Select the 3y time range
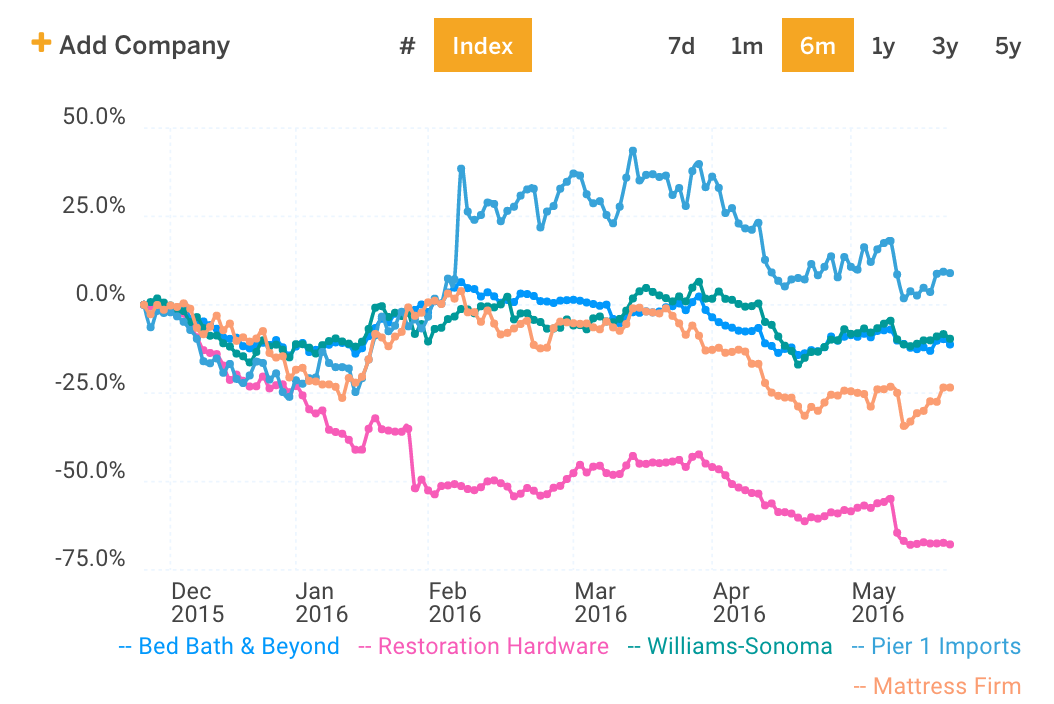This screenshot has height=704, width=1054. point(944,45)
